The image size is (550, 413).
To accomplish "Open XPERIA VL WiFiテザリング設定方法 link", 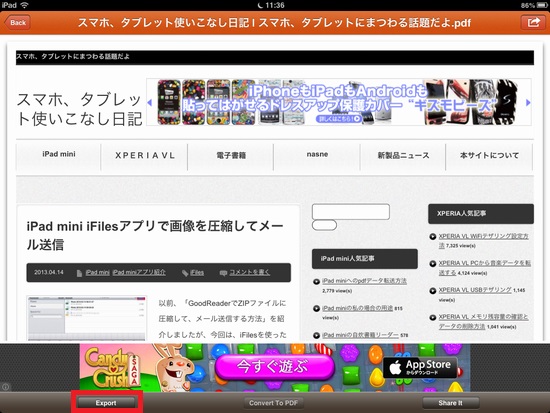I will 483,240.
